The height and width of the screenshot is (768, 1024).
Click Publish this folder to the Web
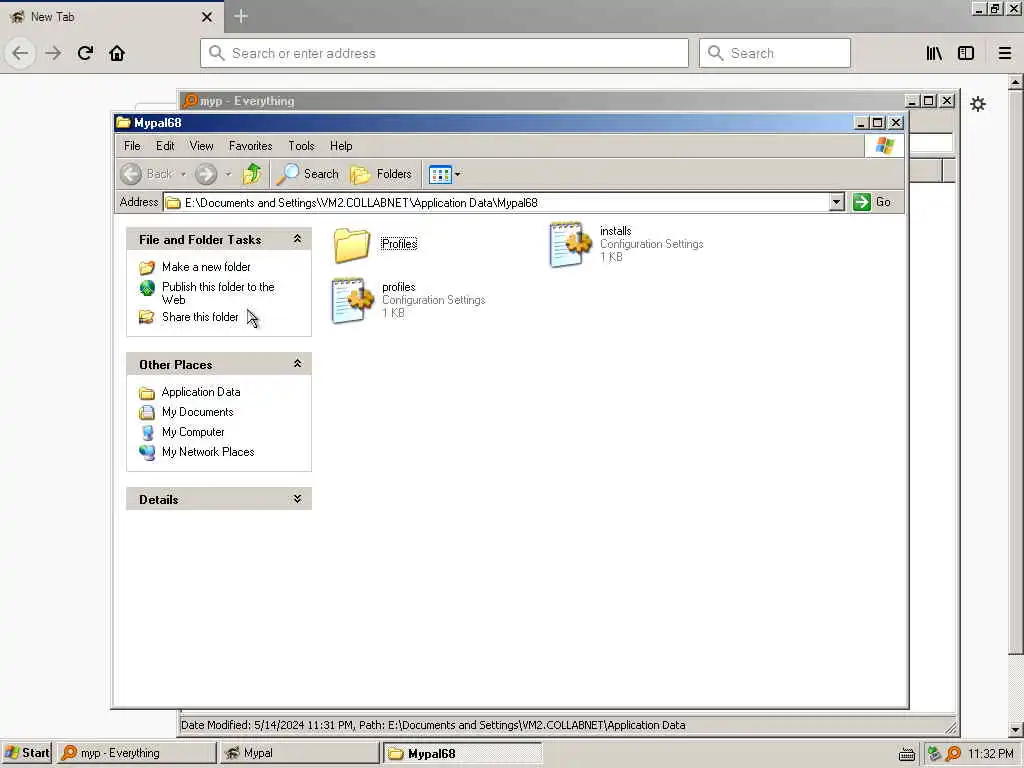point(218,293)
